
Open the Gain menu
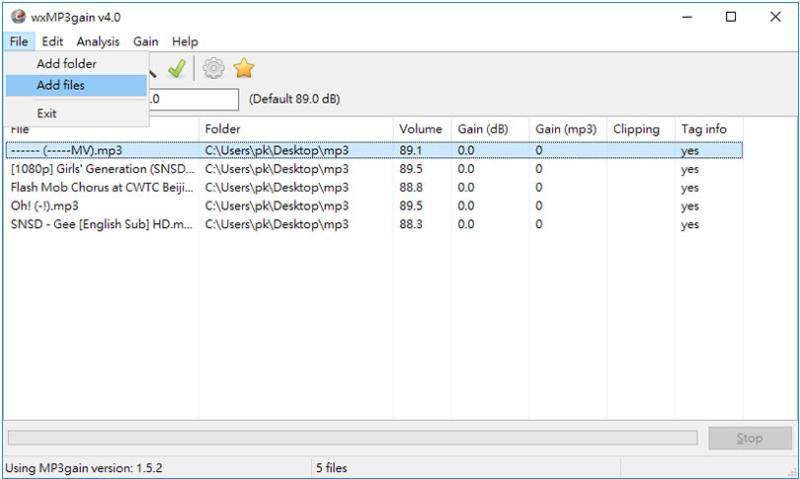pyautogui.click(x=145, y=41)
